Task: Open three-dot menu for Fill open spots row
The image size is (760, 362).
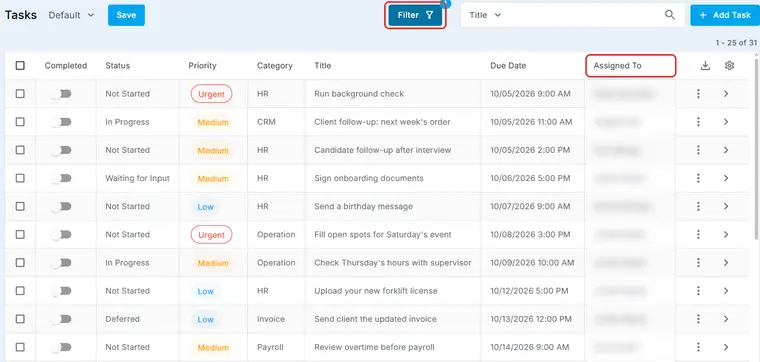Action: [x=698, y=234]
